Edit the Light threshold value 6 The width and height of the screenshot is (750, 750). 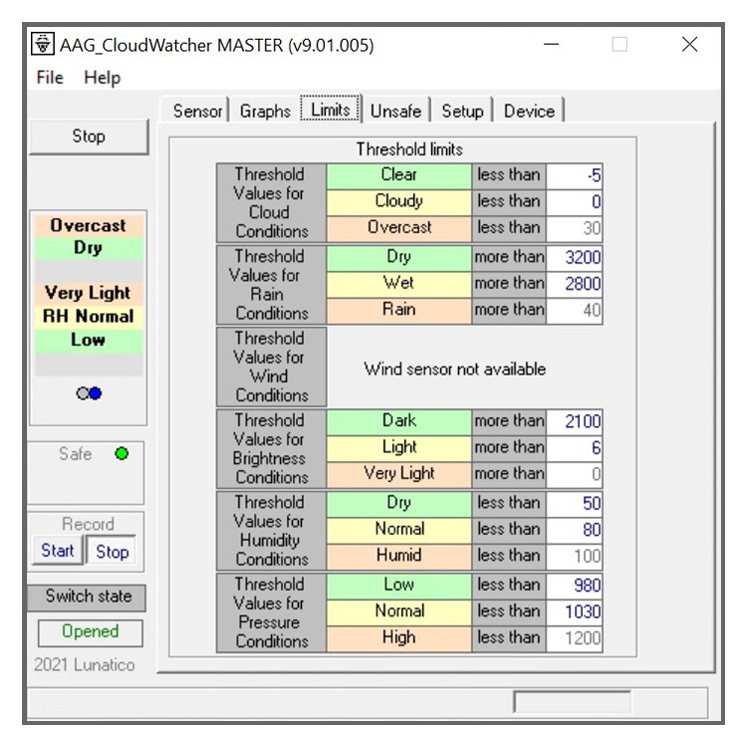pos(574,448)
